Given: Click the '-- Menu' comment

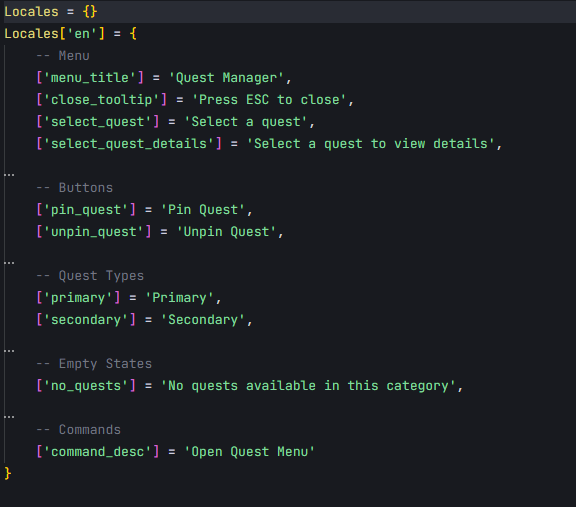Looking at the screenshot, I should pyautogui.click(x=63, y=56).
